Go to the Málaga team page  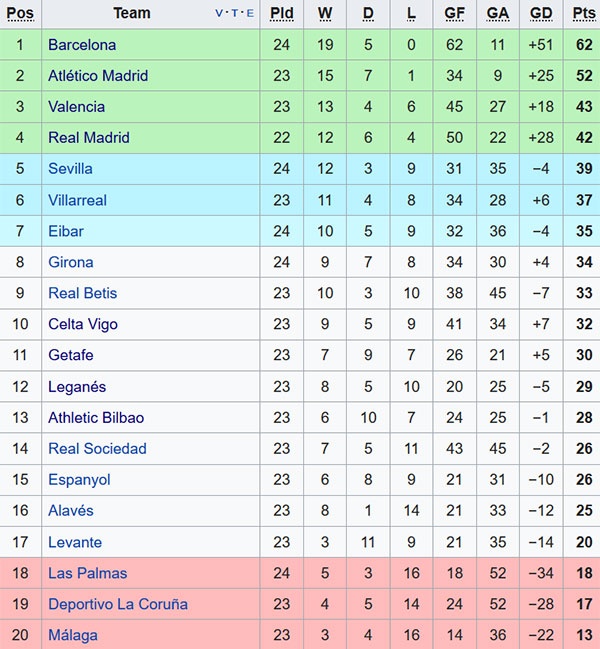click(73, 635)
